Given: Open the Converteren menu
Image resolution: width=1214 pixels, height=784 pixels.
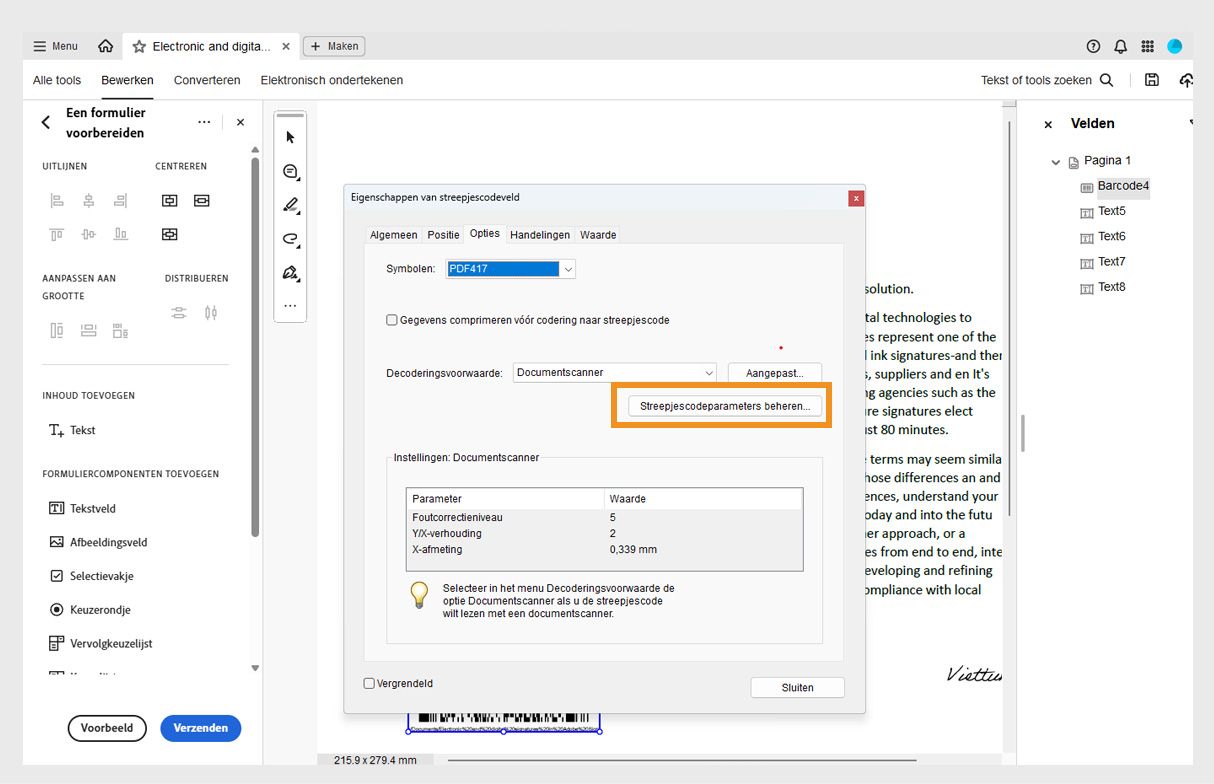Looking at the screenshot, I should coord(207,80).
